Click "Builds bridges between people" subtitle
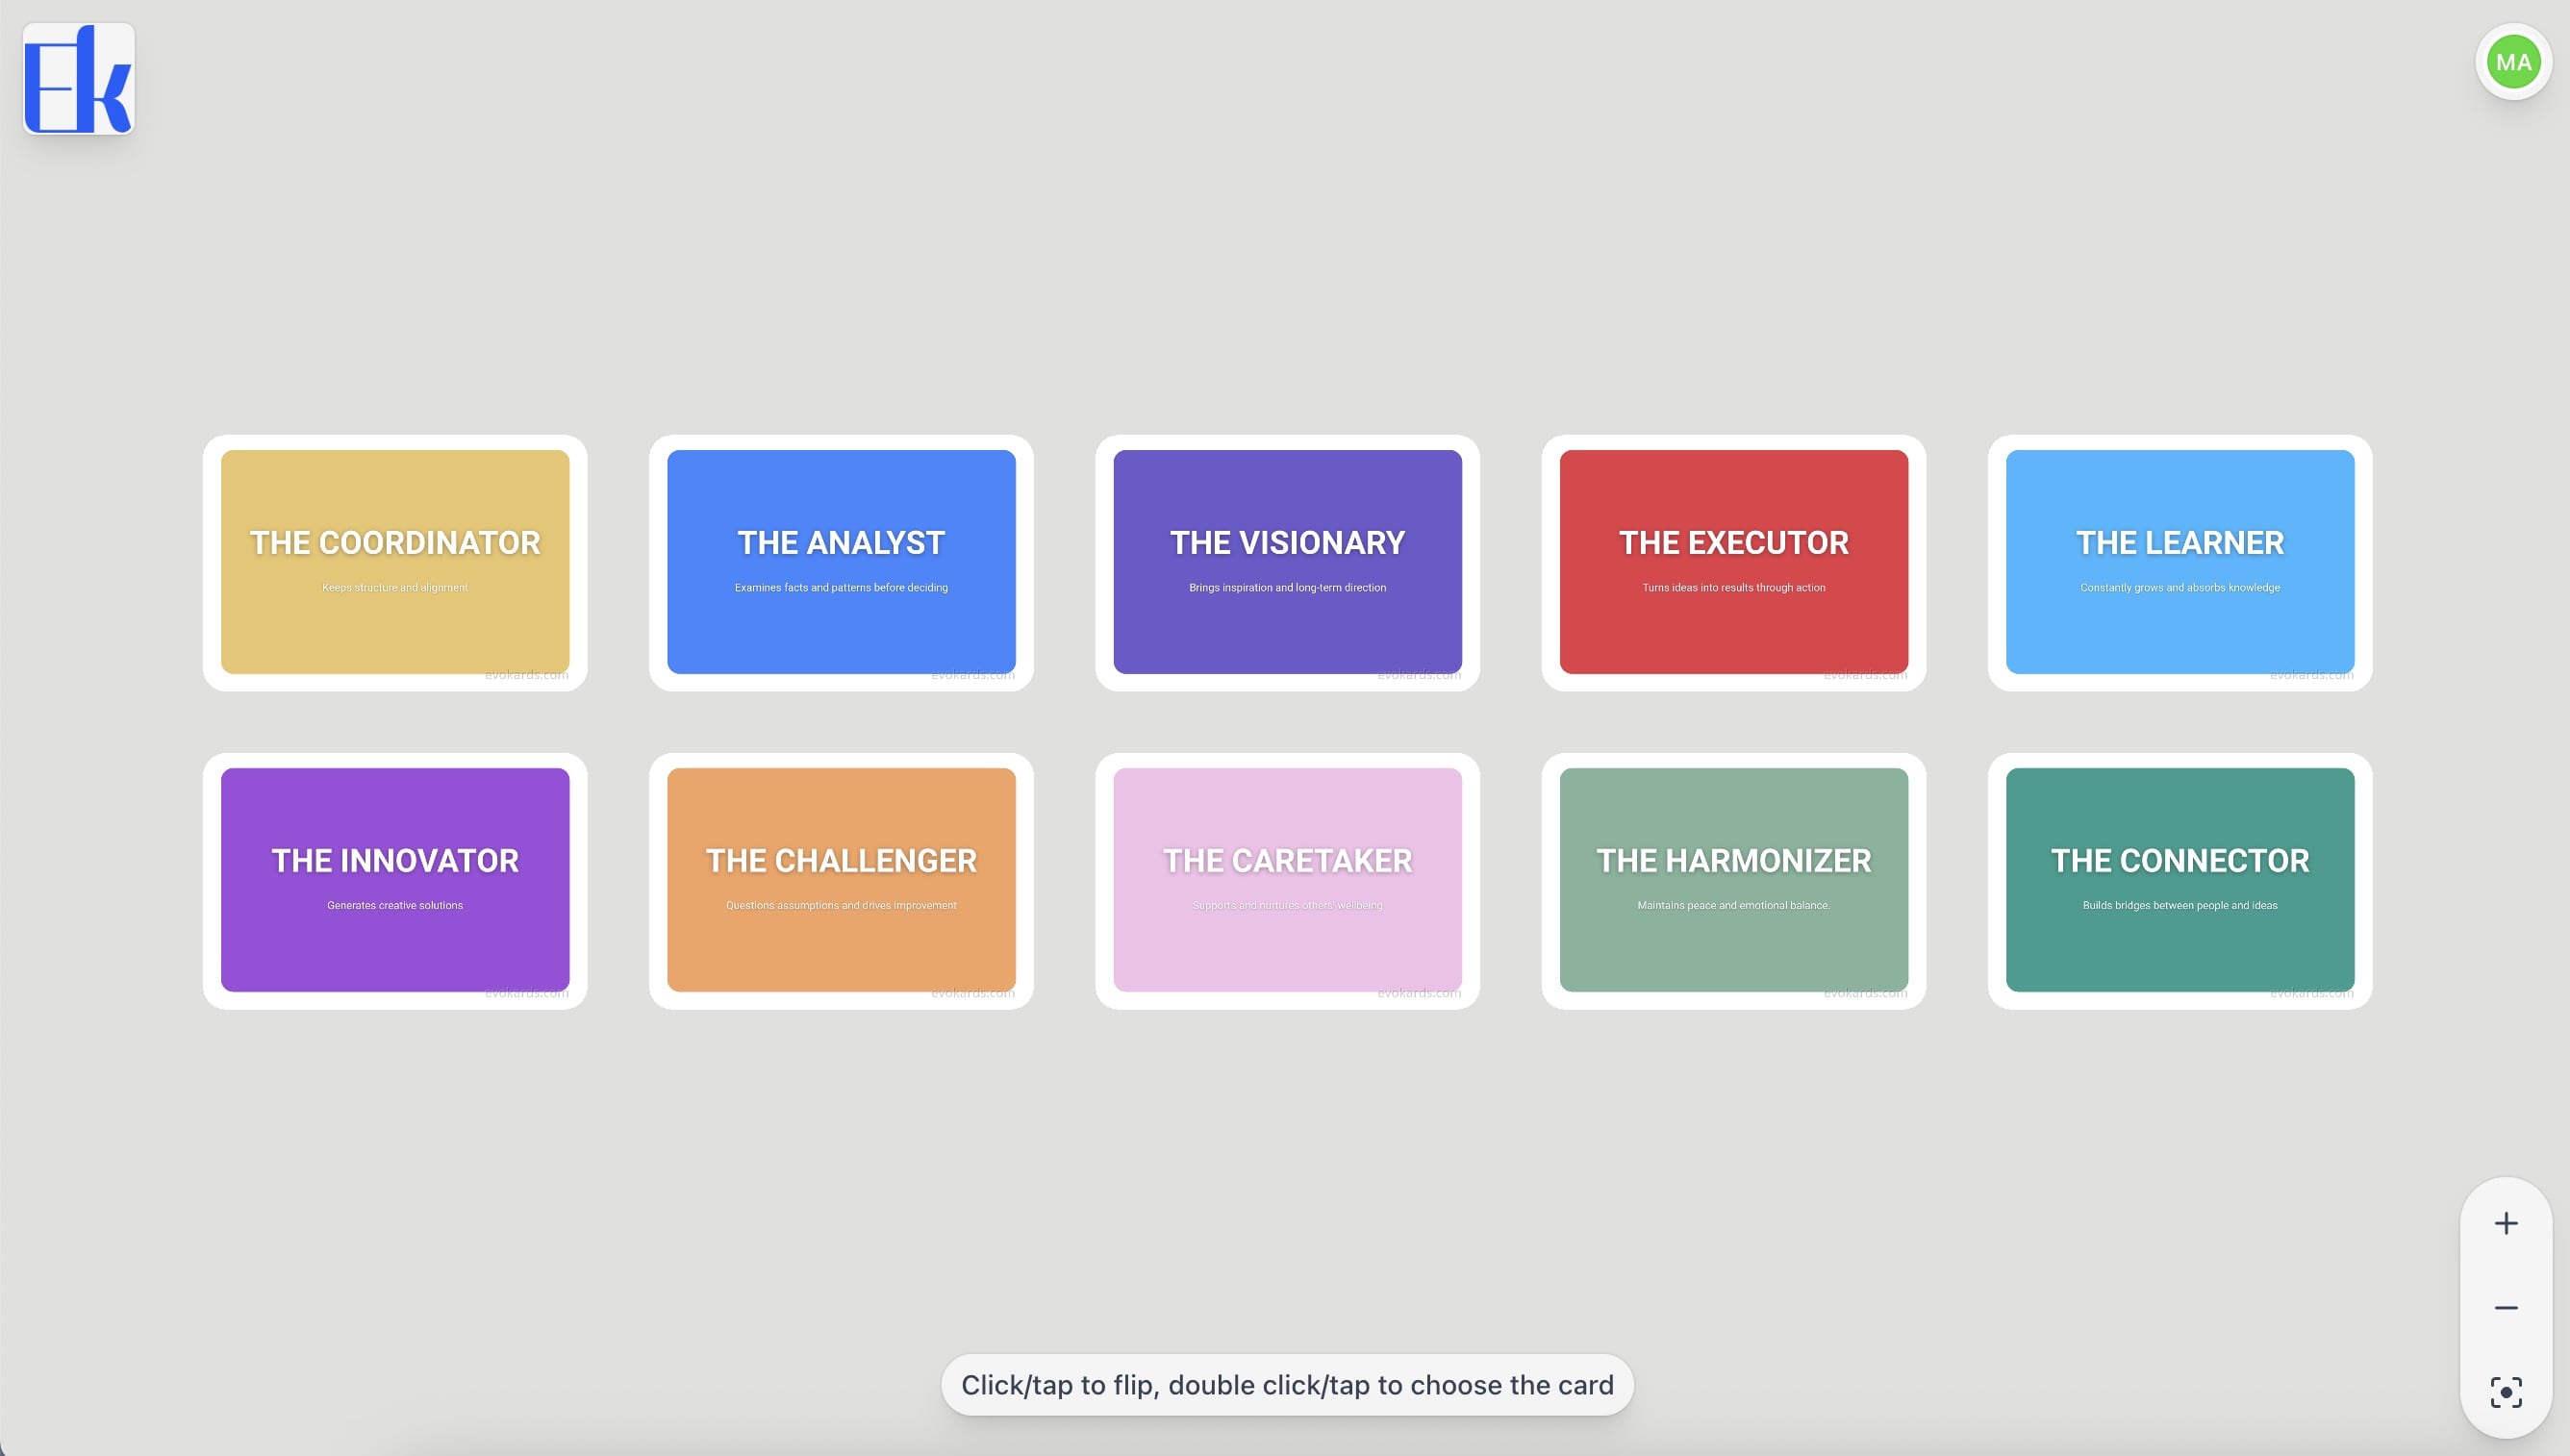Screen dimensions: 2570x1456 click(2179, 906)
